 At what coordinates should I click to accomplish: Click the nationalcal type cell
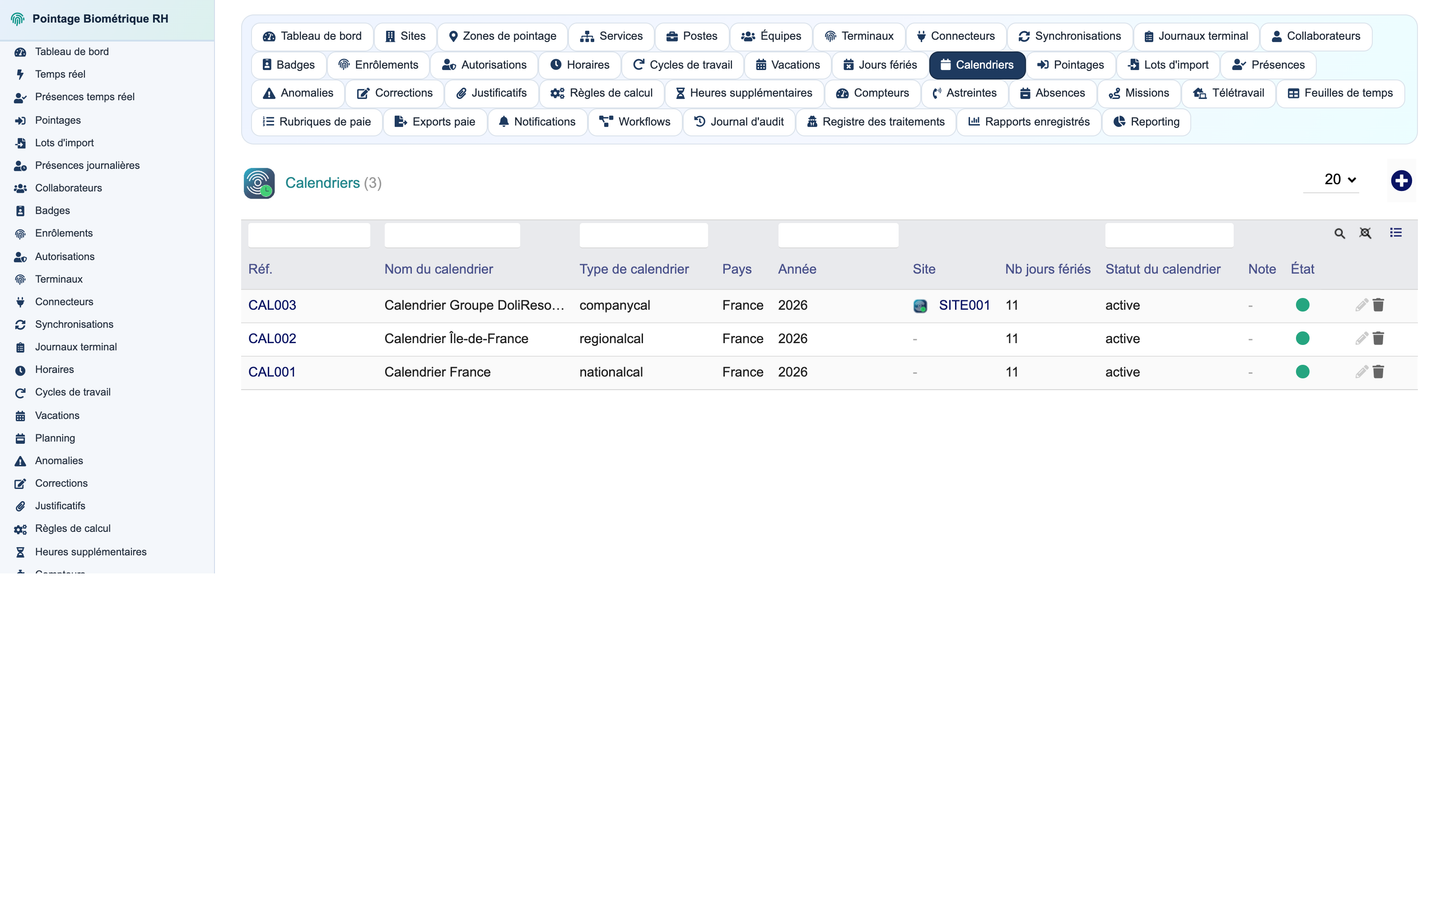pyautogui.click(x=611, y=372)
